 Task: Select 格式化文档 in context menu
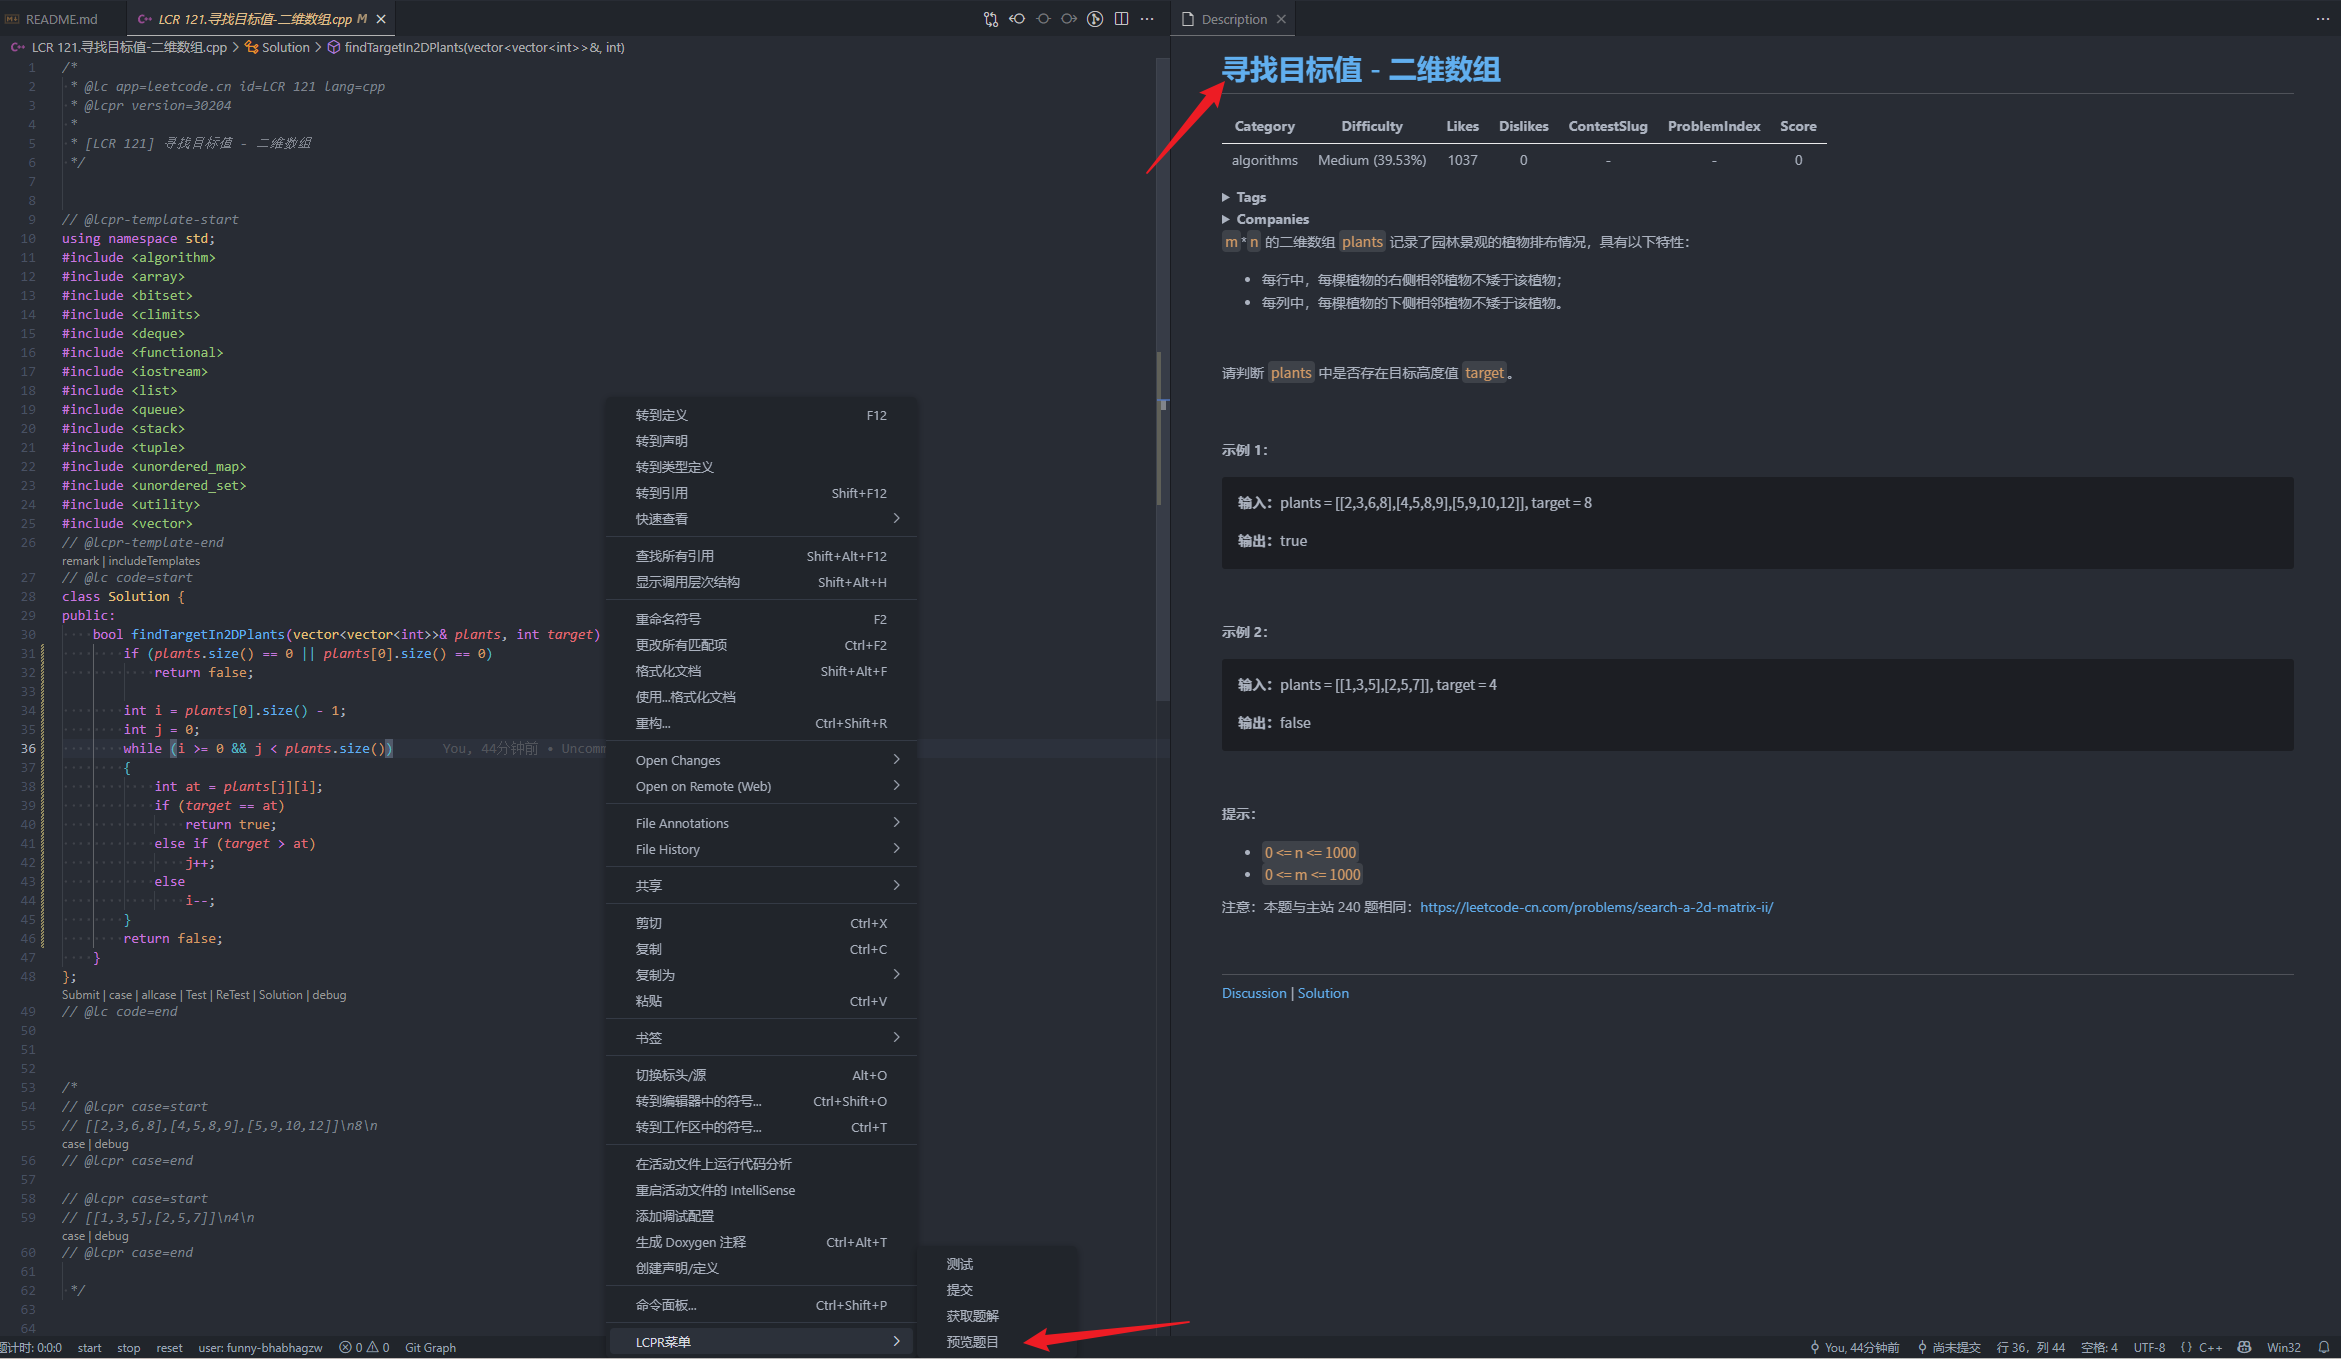tap(668, 671)
